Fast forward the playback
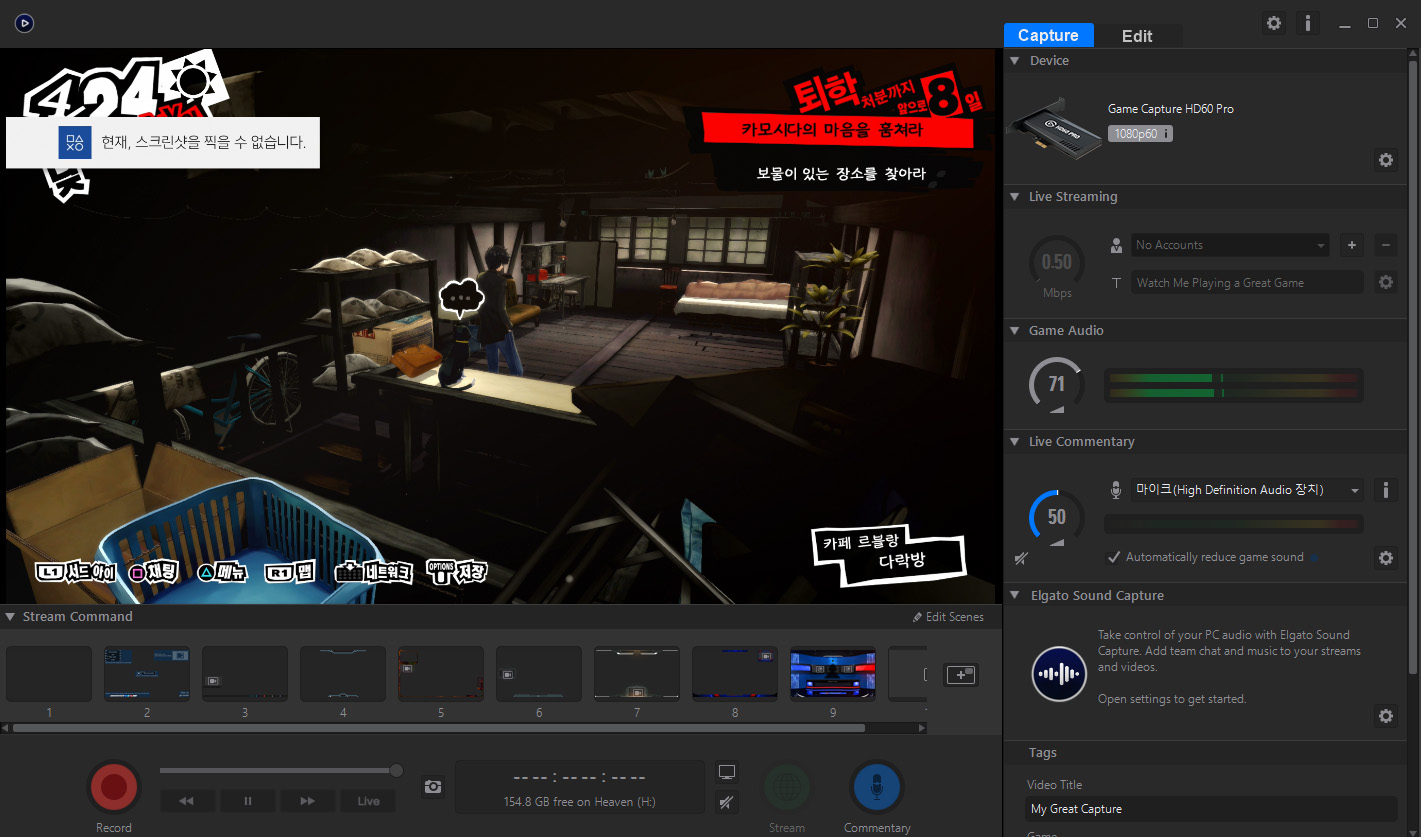1421x837 pixels. [x=308, y=801]
